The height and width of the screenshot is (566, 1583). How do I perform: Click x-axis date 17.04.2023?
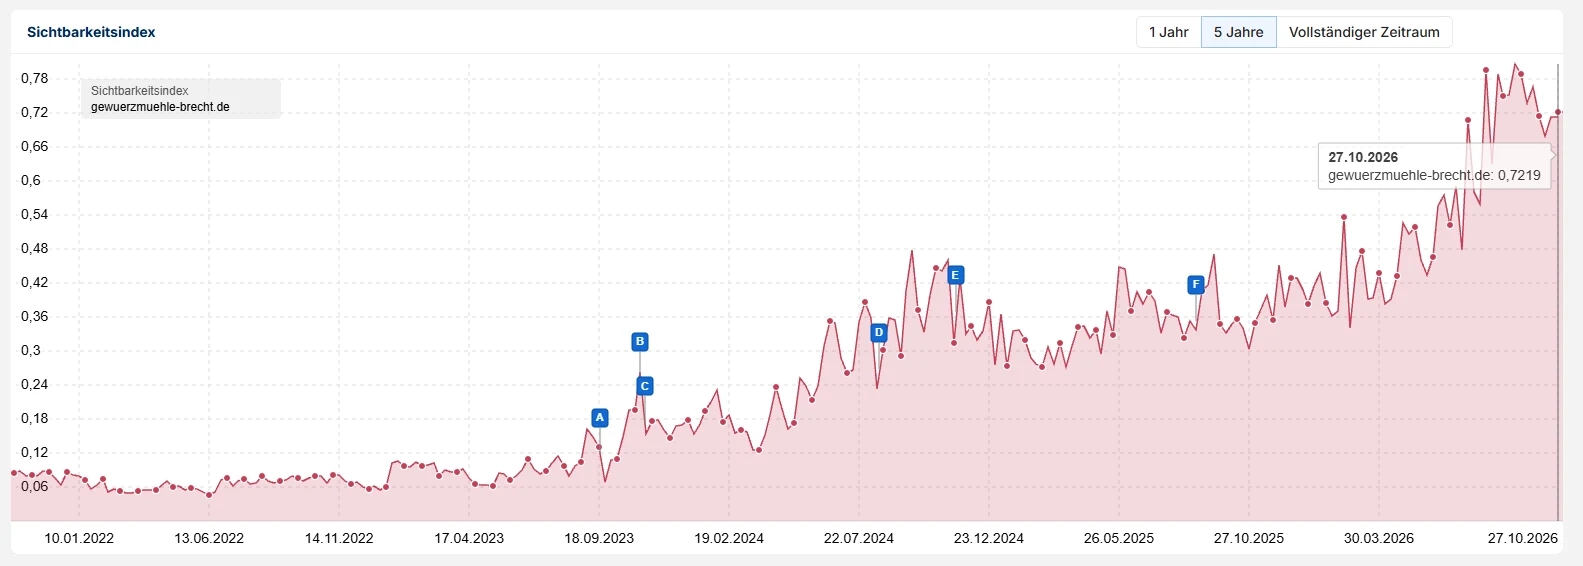[x=469, y=538]
